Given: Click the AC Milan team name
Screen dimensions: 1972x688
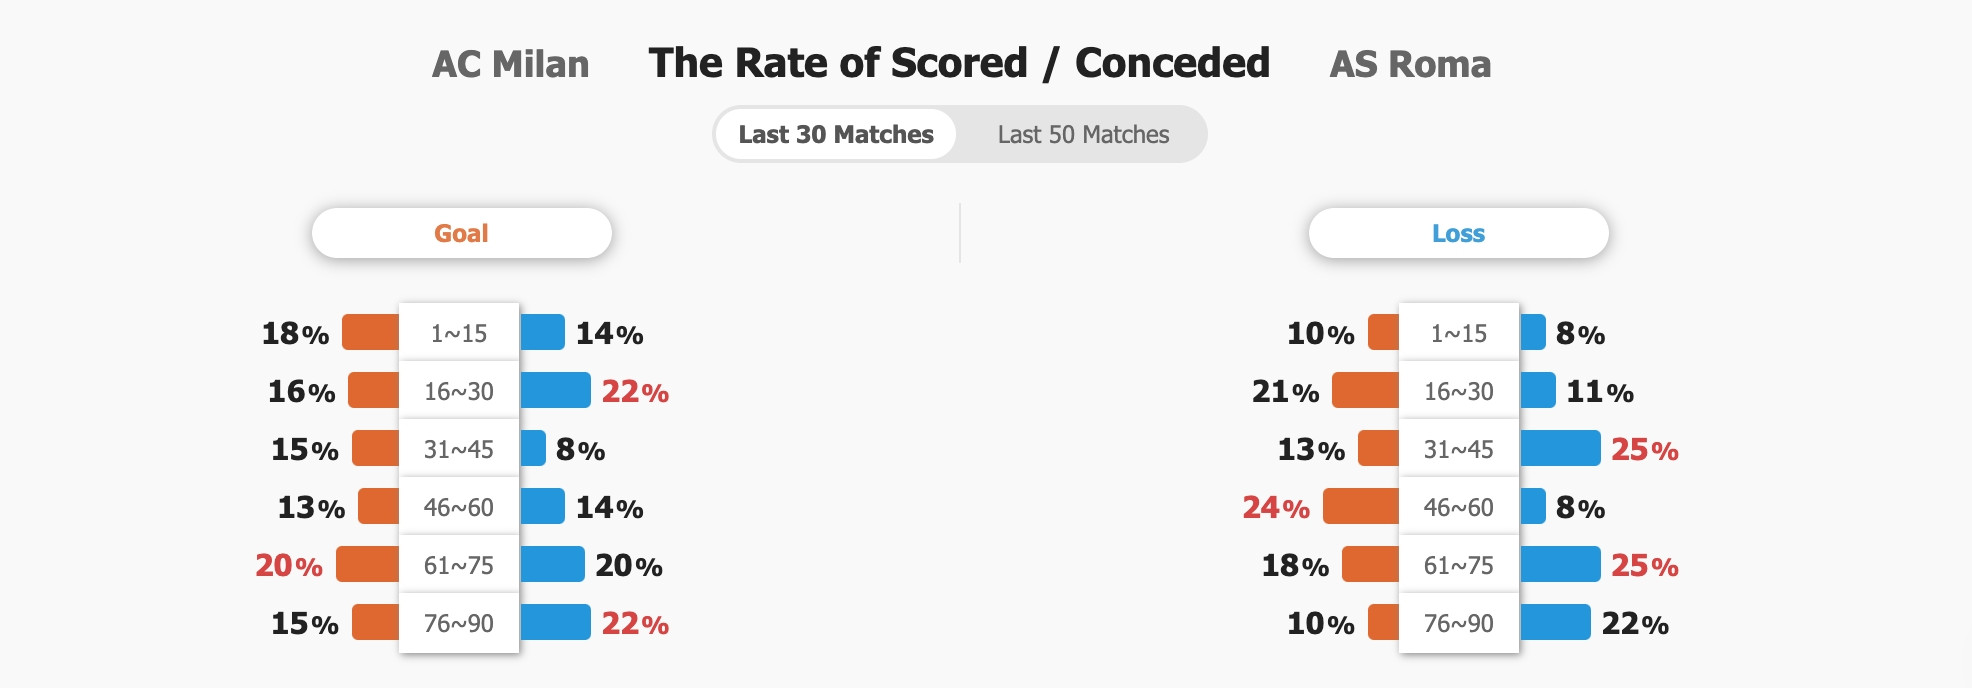Looking at the screenshot, I should tap(510, 64).
